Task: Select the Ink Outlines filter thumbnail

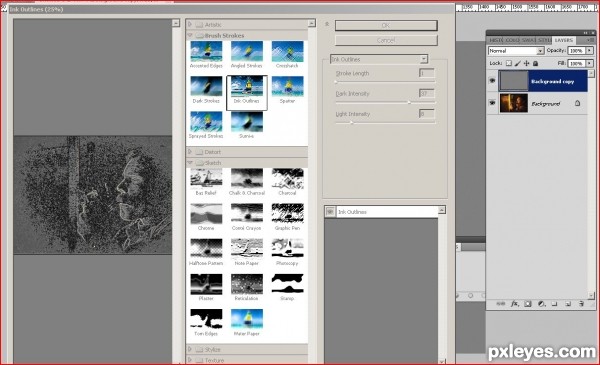Action: (247, 86)
